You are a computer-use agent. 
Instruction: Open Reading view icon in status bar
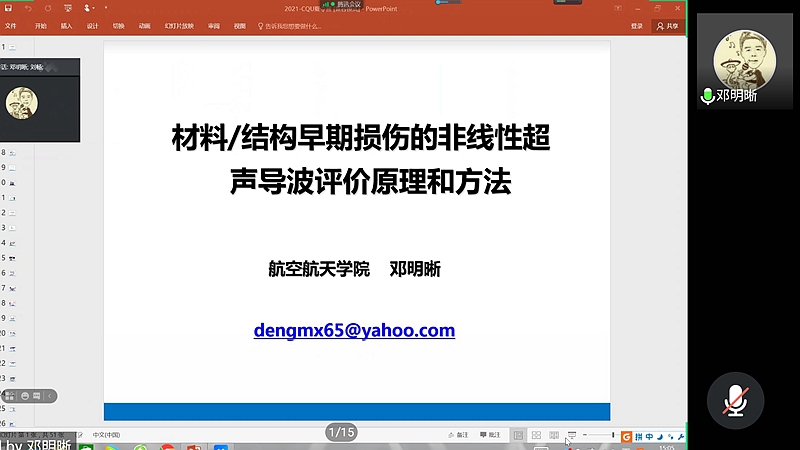point(554,436)
